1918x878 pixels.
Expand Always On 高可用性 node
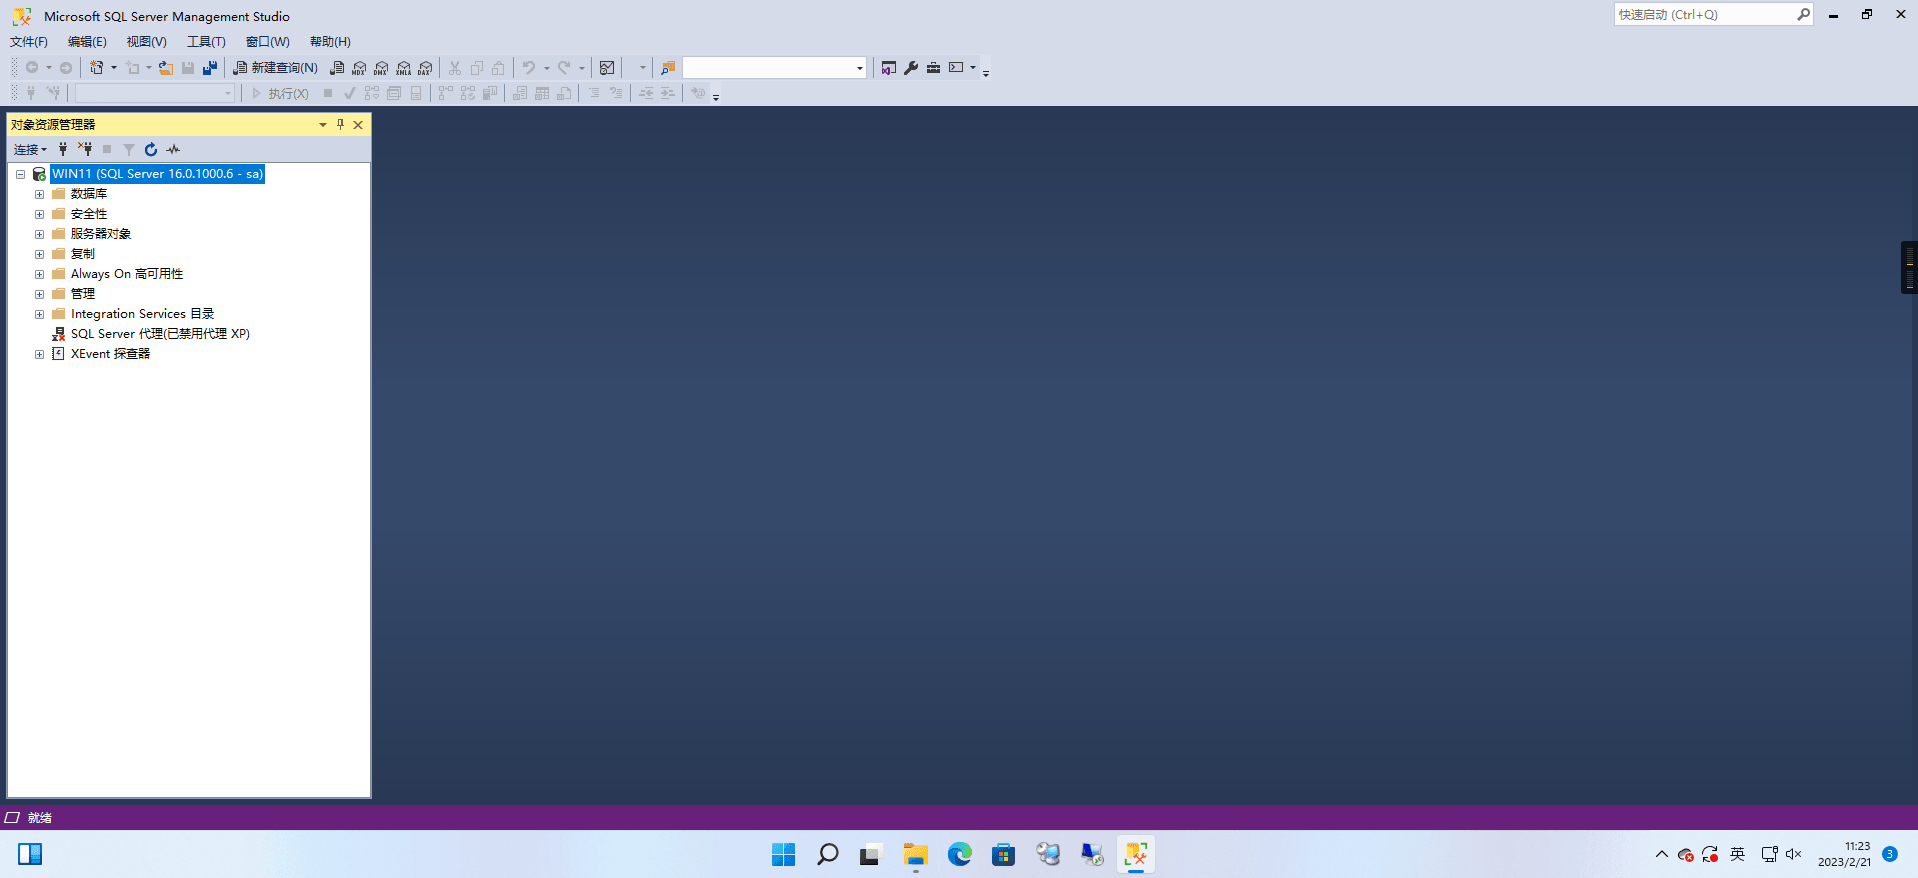coord(40,274)
